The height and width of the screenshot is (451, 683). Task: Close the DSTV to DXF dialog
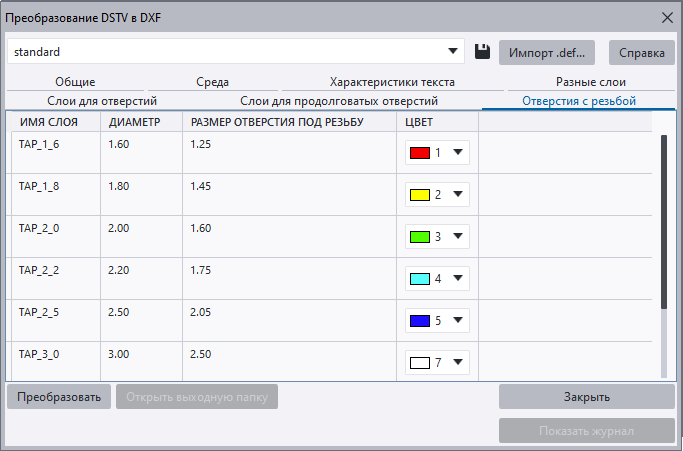coord(667,18)
